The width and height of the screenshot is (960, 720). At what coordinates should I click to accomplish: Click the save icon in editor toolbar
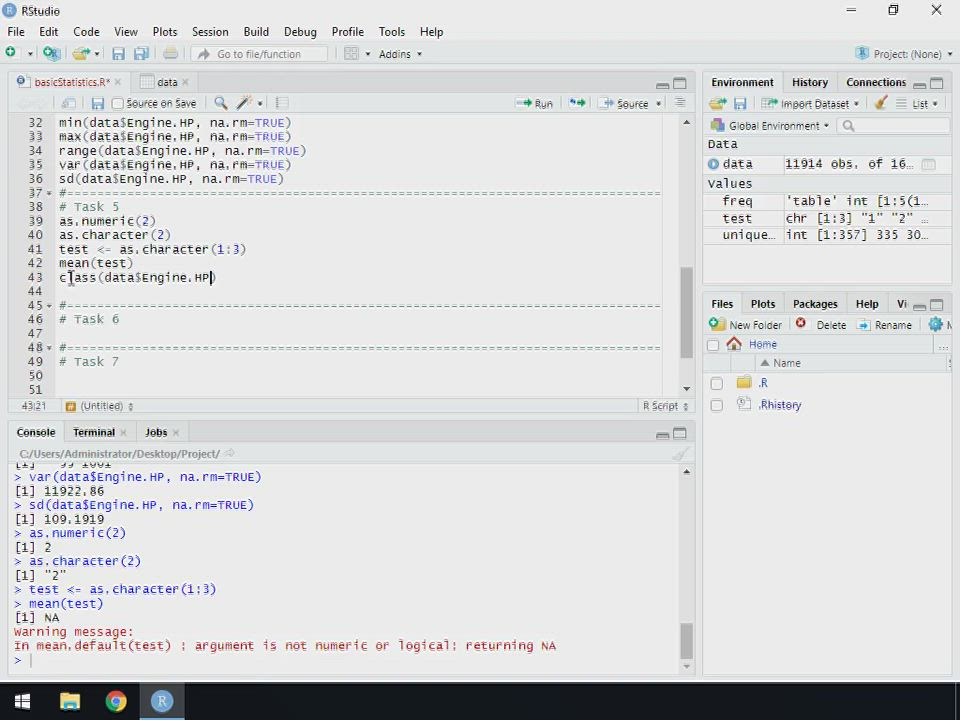97,103
